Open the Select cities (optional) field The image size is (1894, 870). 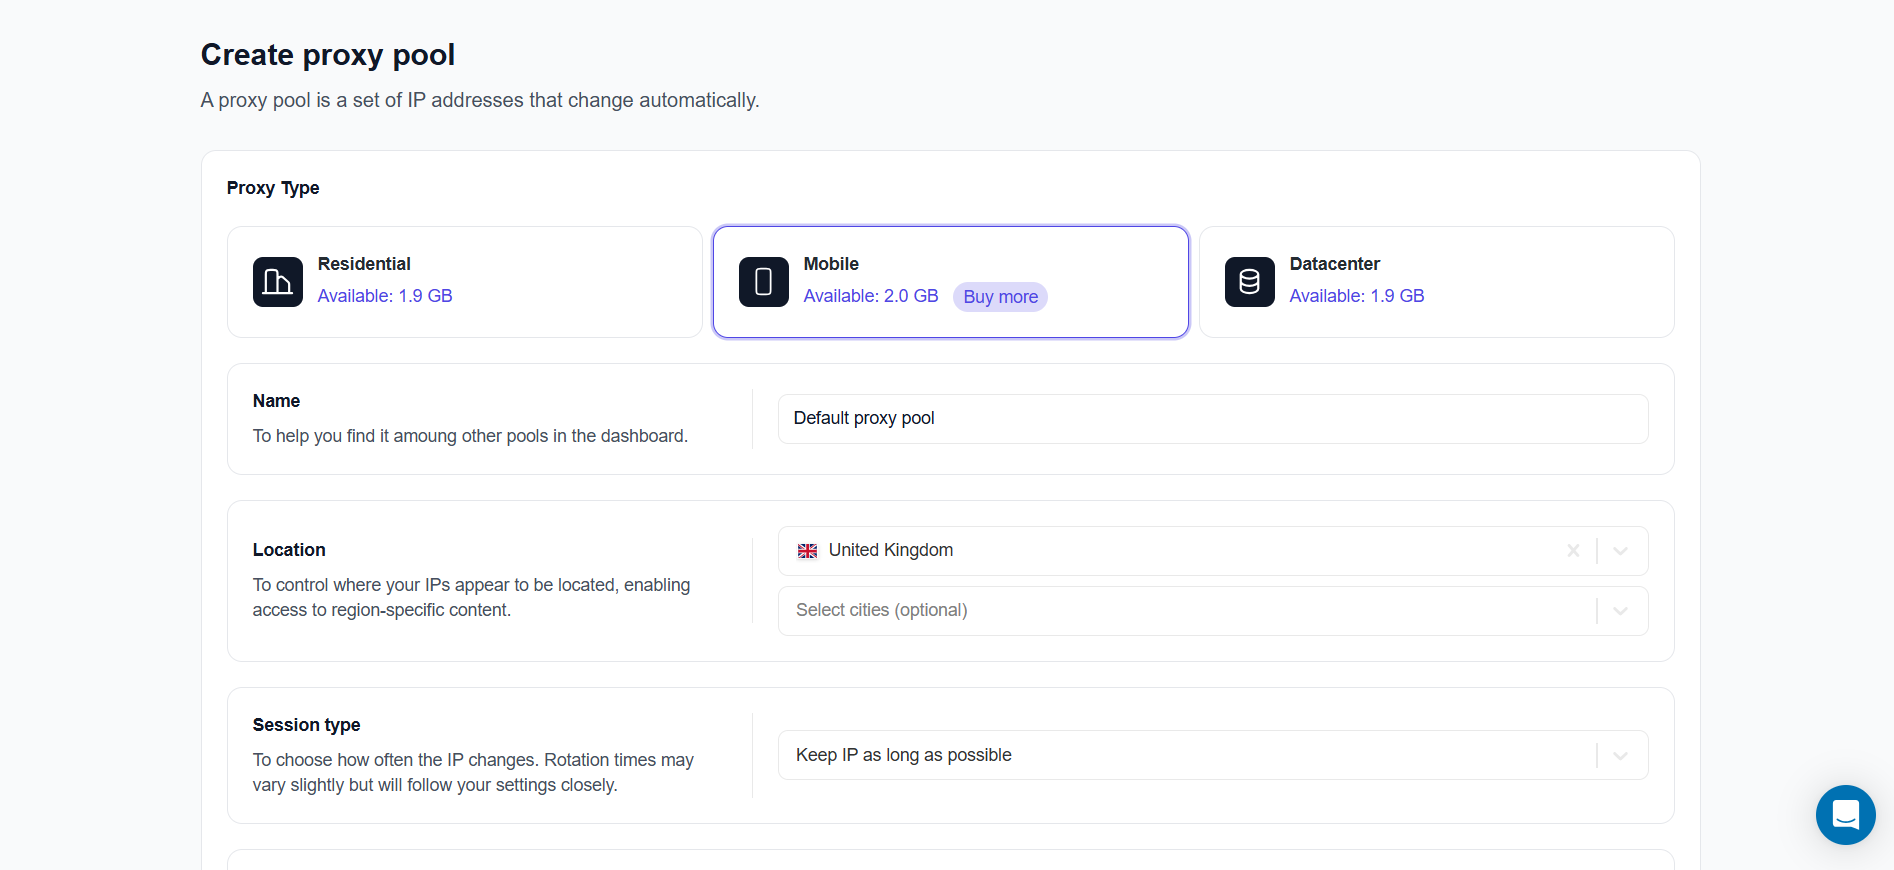1213,611
